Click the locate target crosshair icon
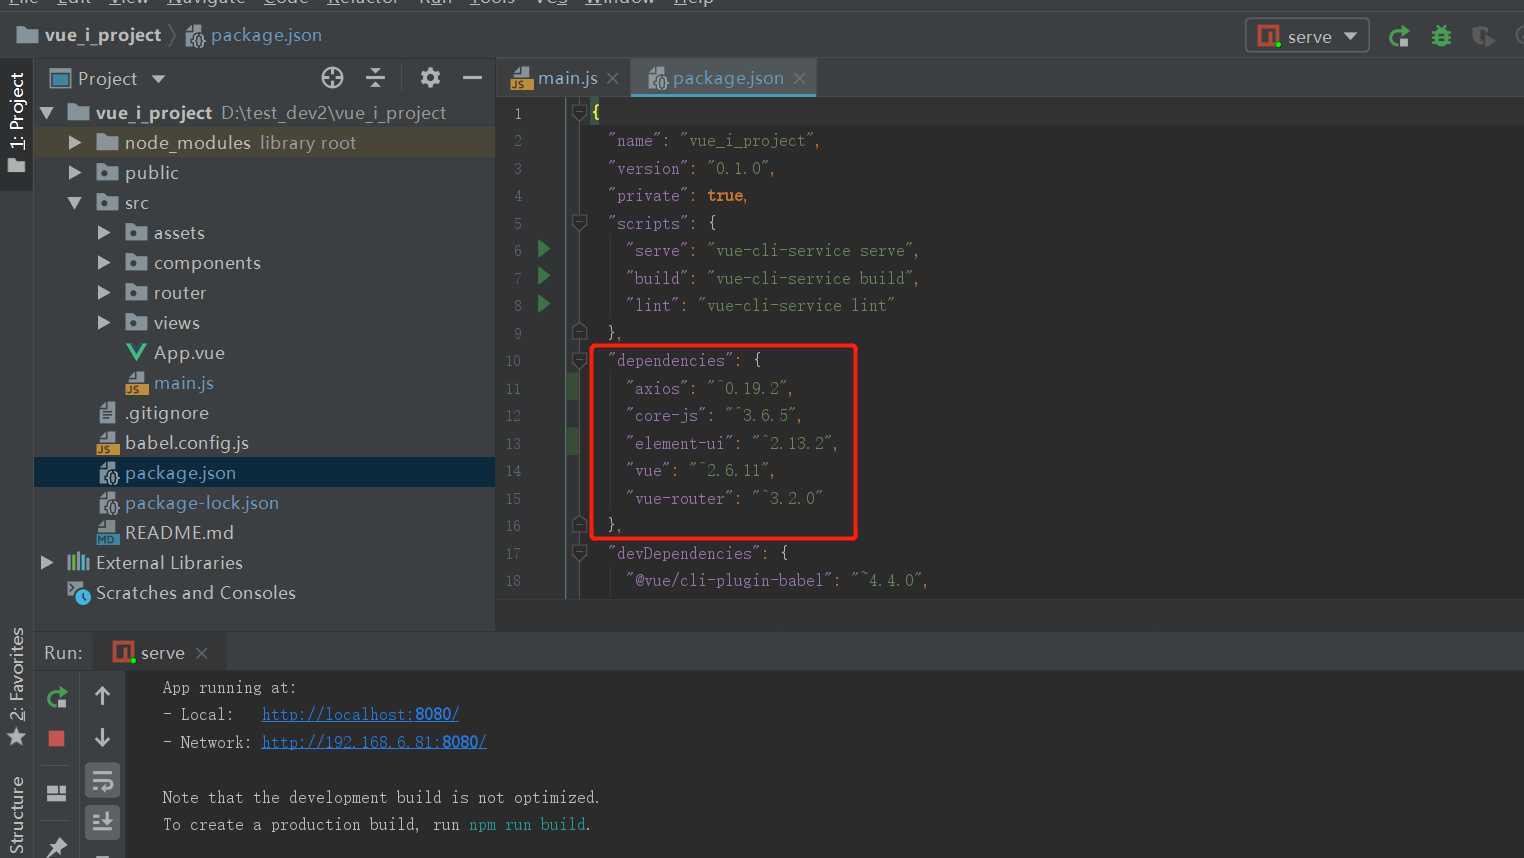This screenshot has height=858, width=1524. pos(332,78)
